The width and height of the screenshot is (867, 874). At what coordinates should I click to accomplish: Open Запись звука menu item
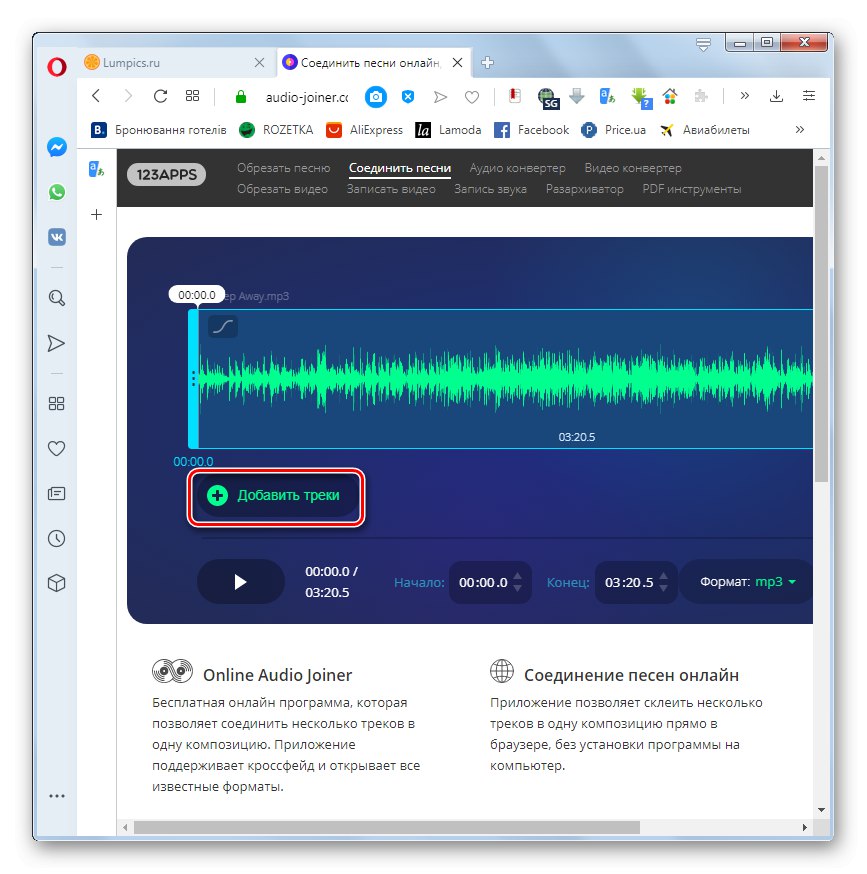490,189
